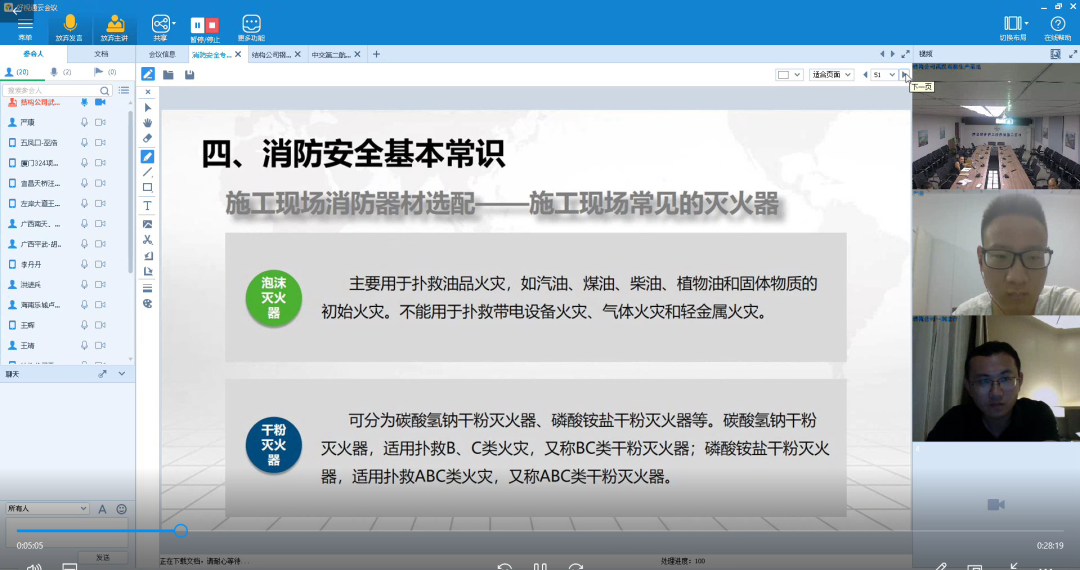
Task: Show all 20 participants filter
Action: point(17,72)
